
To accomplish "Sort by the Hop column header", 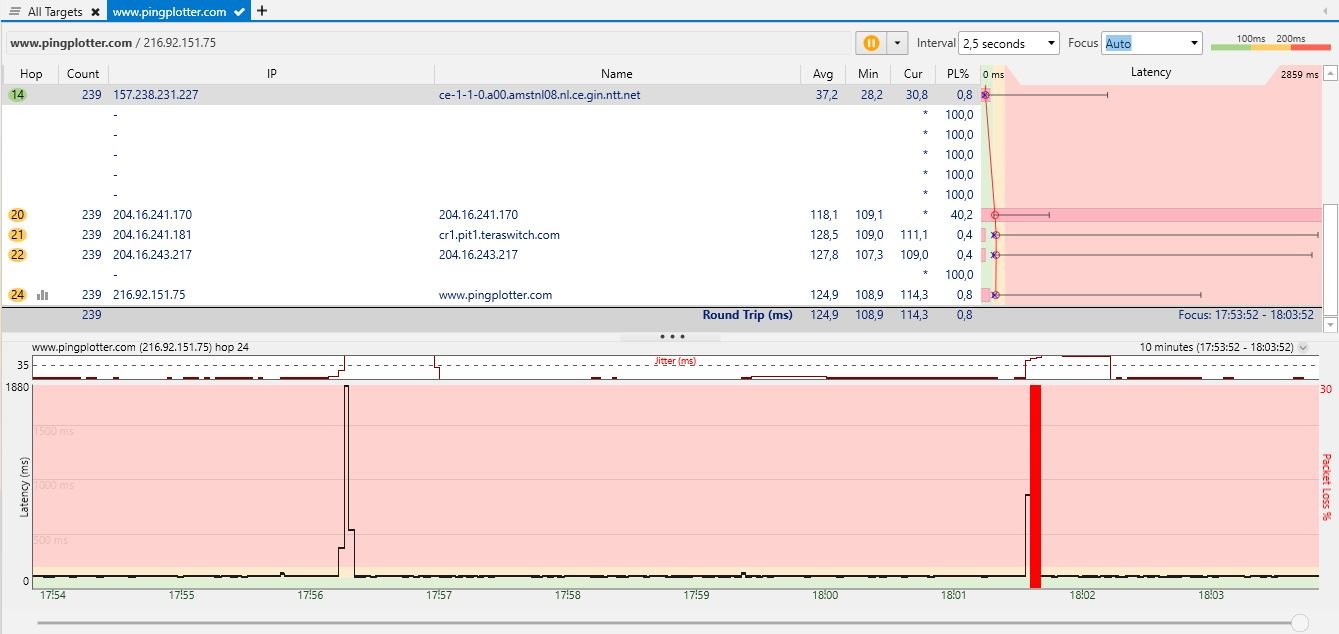I will [31, 73].
